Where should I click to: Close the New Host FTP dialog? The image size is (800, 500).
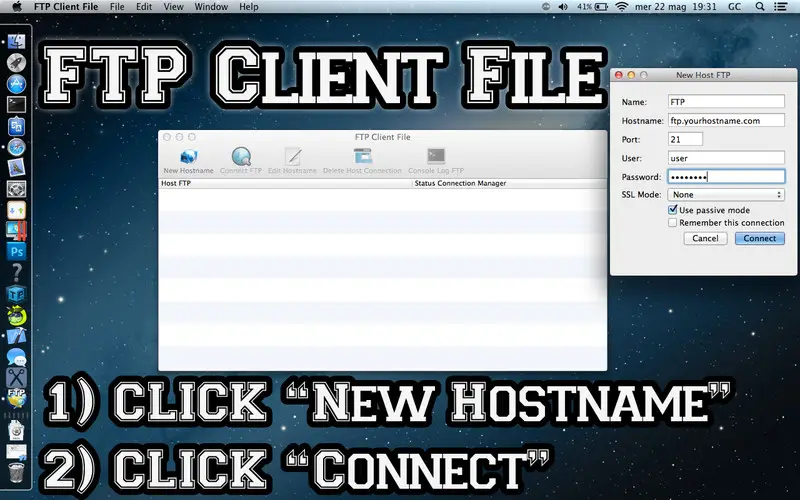(619, 75)
